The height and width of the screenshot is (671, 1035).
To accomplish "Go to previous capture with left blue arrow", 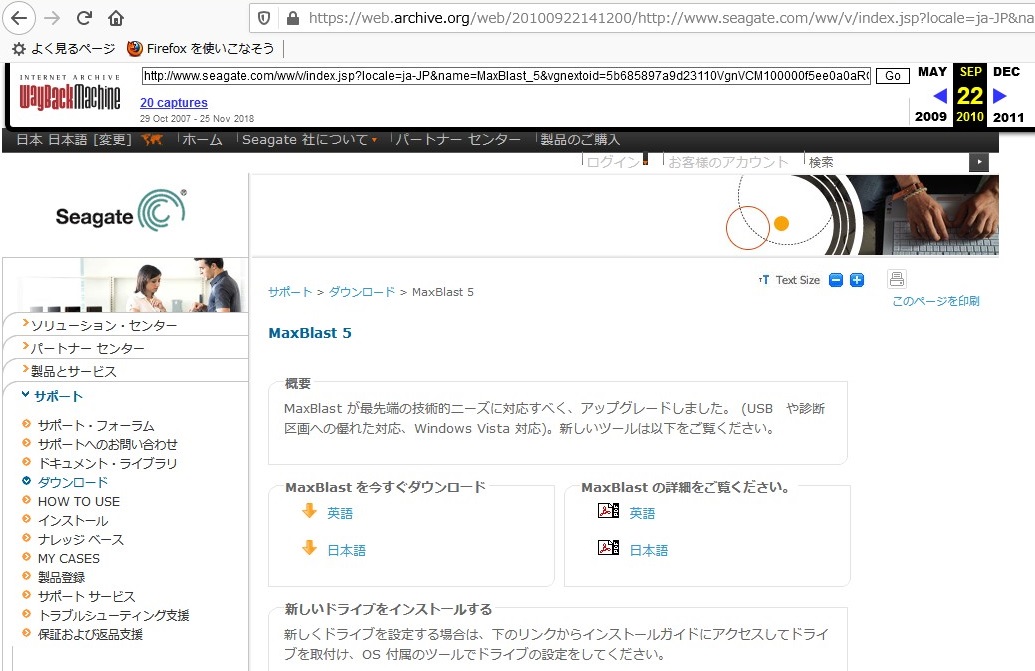I will click(x=940, y=96).
